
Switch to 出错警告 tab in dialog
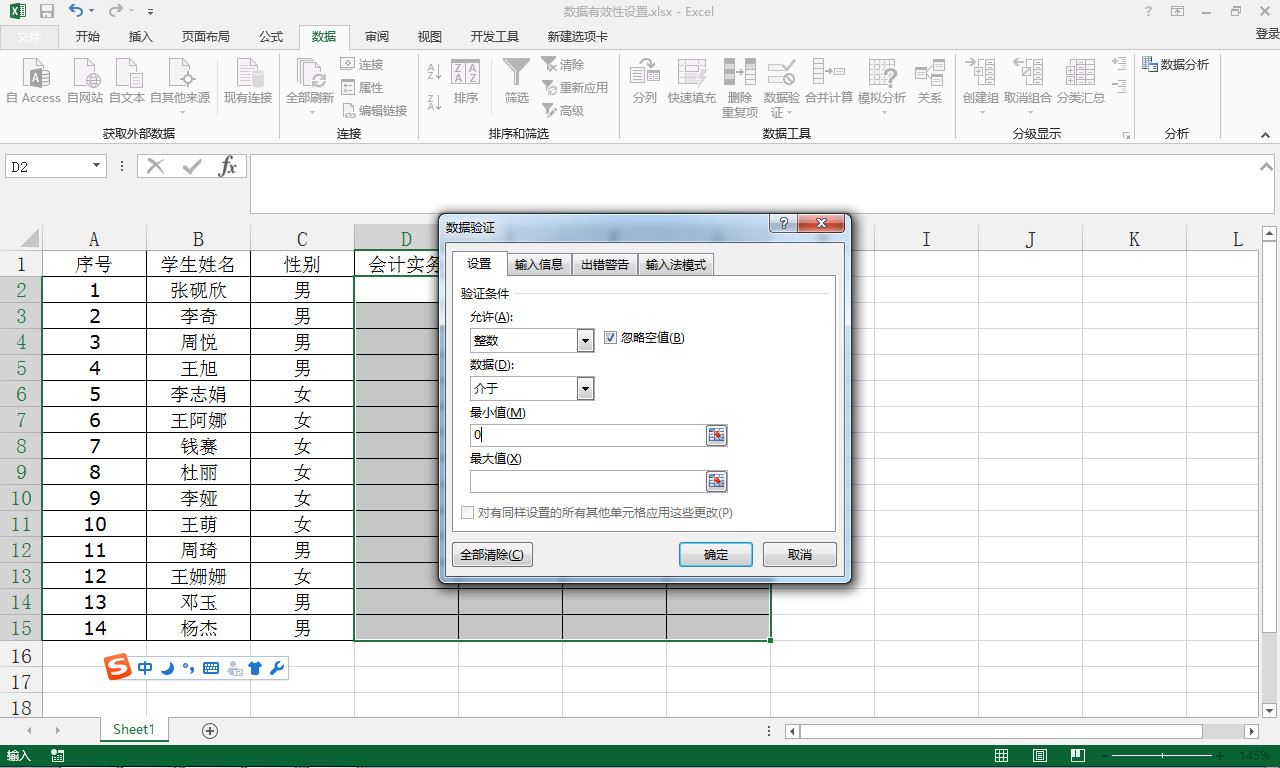click(x=605, y=265)
